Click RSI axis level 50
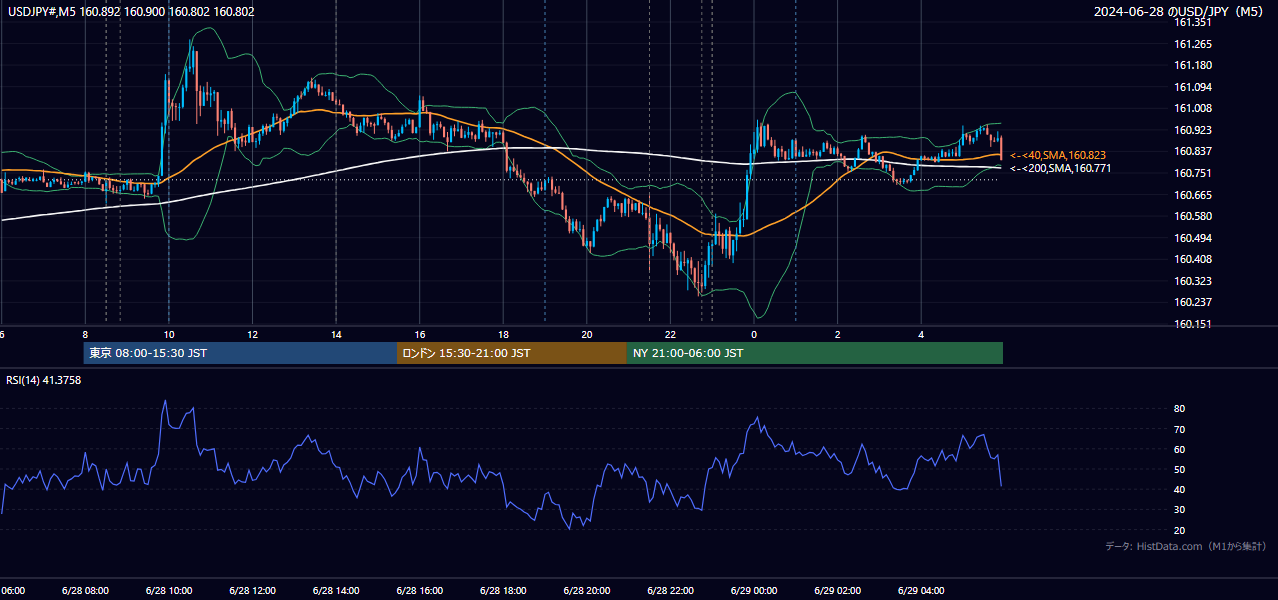The image size is (1278, 600). (1180, 469)
